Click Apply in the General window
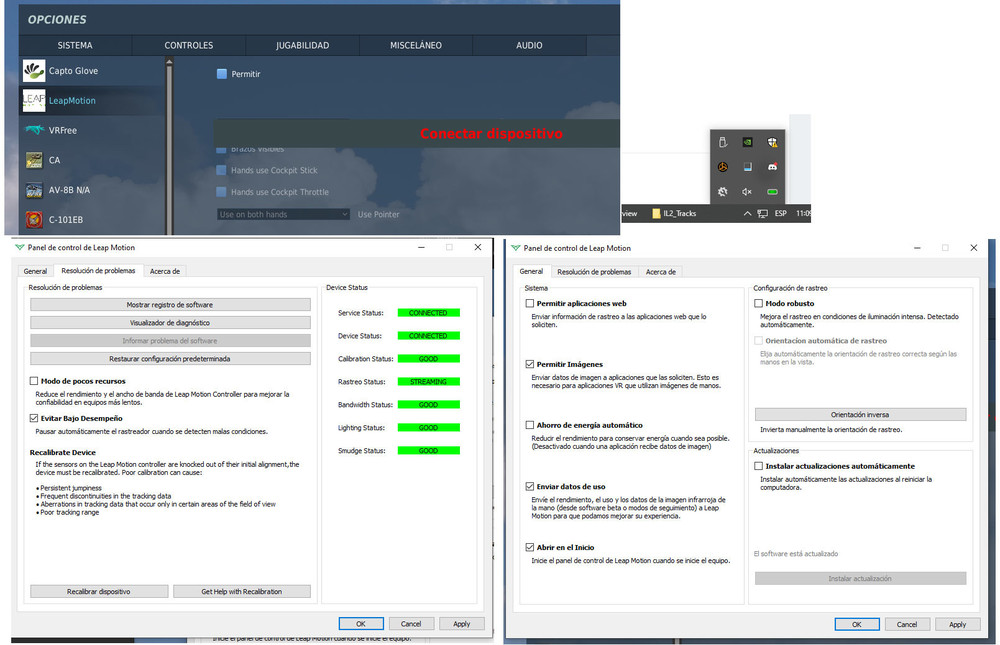Image resolution: width=1000 pixels, height=645 pixels. (957, 625)
